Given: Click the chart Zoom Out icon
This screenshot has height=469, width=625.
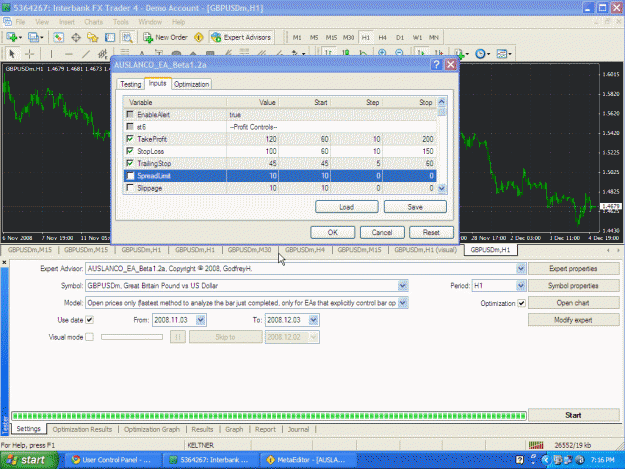Looking at the screenshot, I should coord(399,53).
